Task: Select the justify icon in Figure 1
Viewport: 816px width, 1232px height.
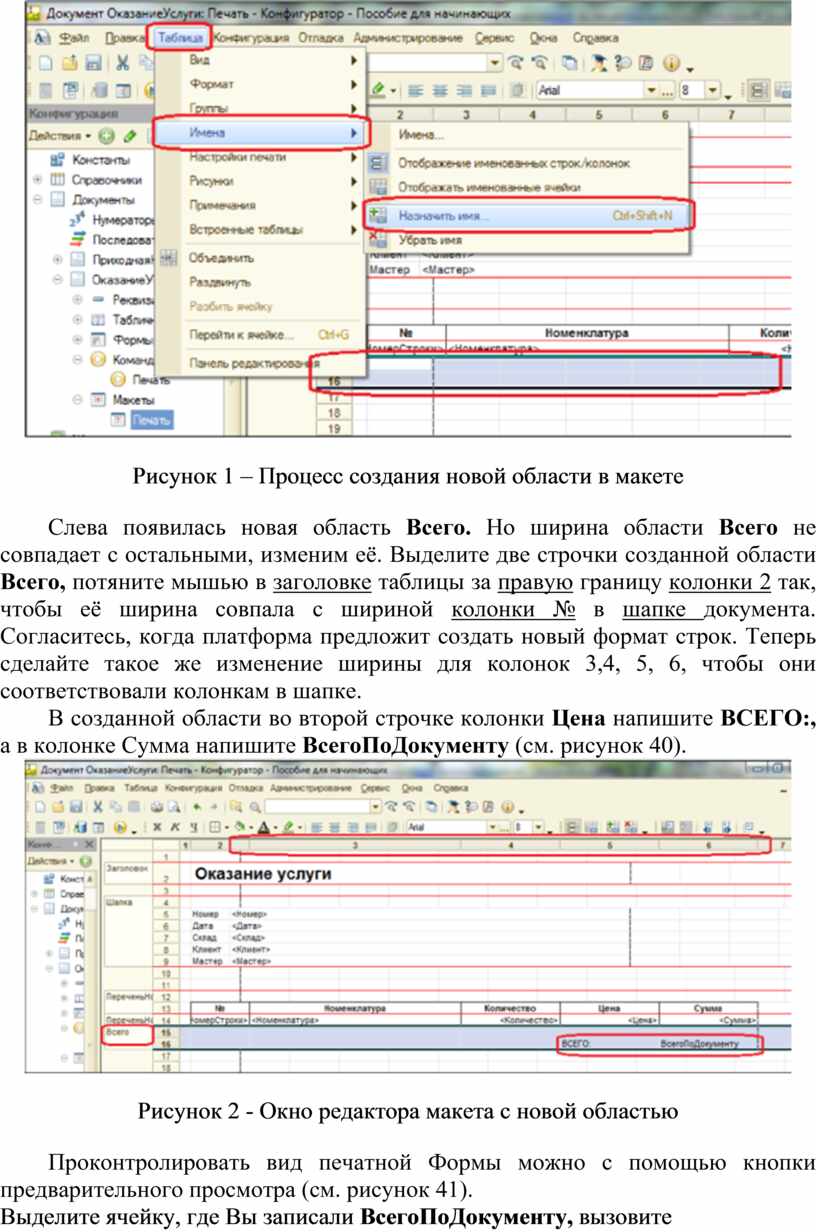Action: (x=488, y=90)
